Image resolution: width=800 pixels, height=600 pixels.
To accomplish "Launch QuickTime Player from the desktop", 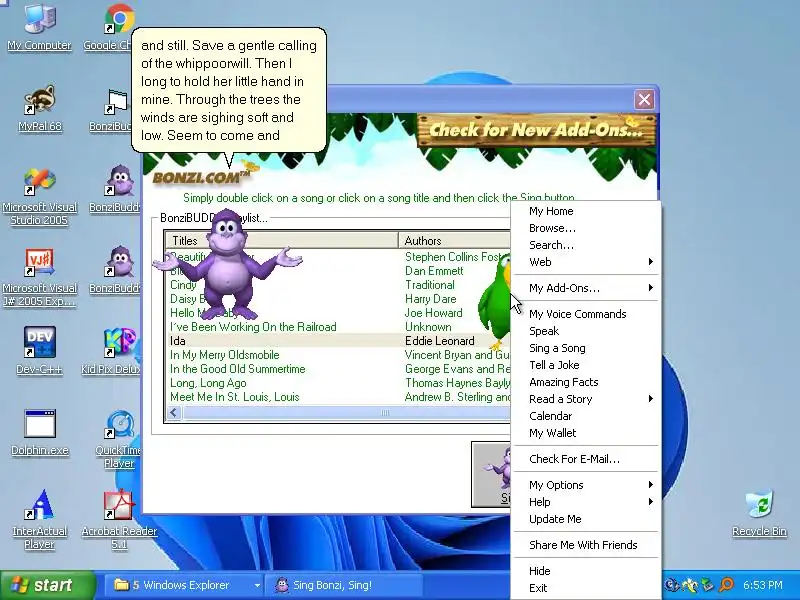I will click(x=119, y=424).
